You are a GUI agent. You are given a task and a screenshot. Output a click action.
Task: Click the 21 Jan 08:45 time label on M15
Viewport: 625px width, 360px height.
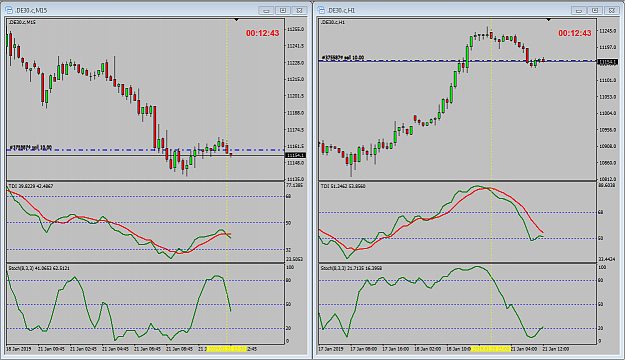point(179,349)
